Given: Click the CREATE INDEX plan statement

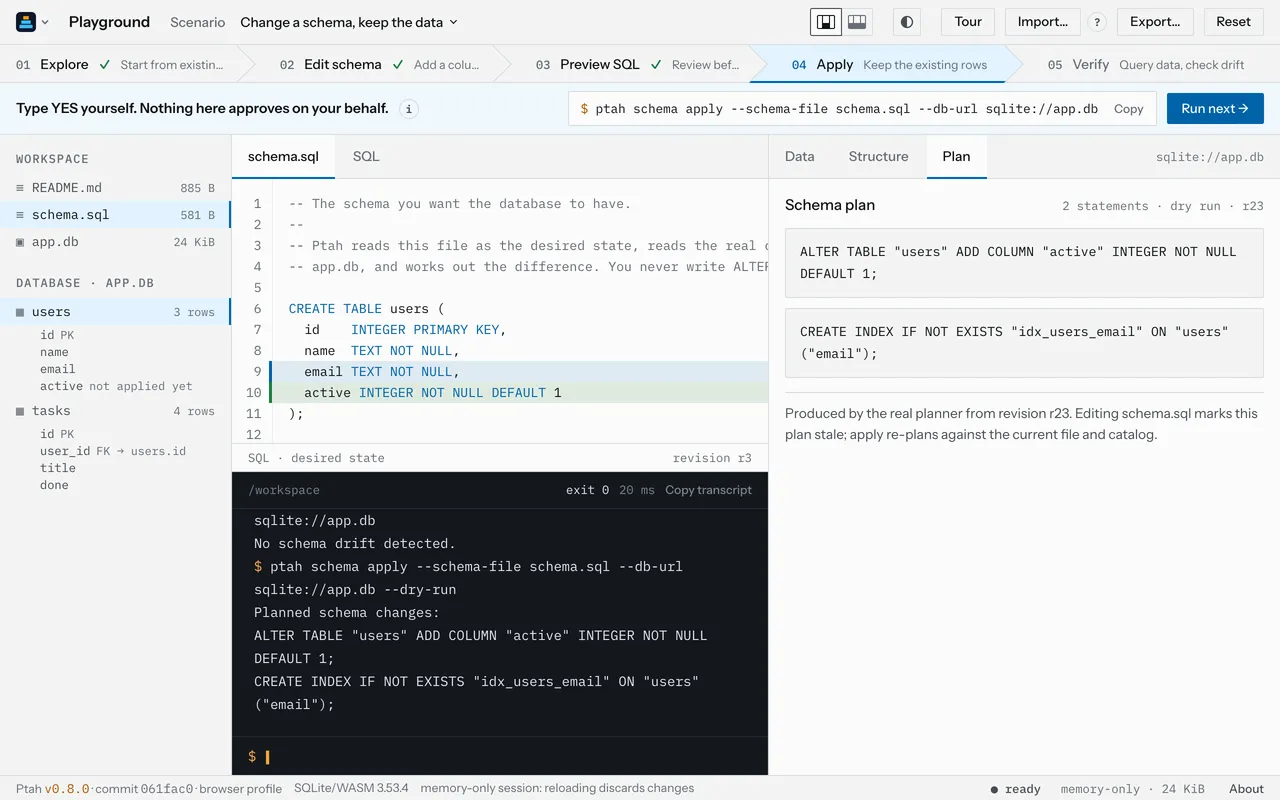Looking at the screenshot, I should coord(1024,343).
